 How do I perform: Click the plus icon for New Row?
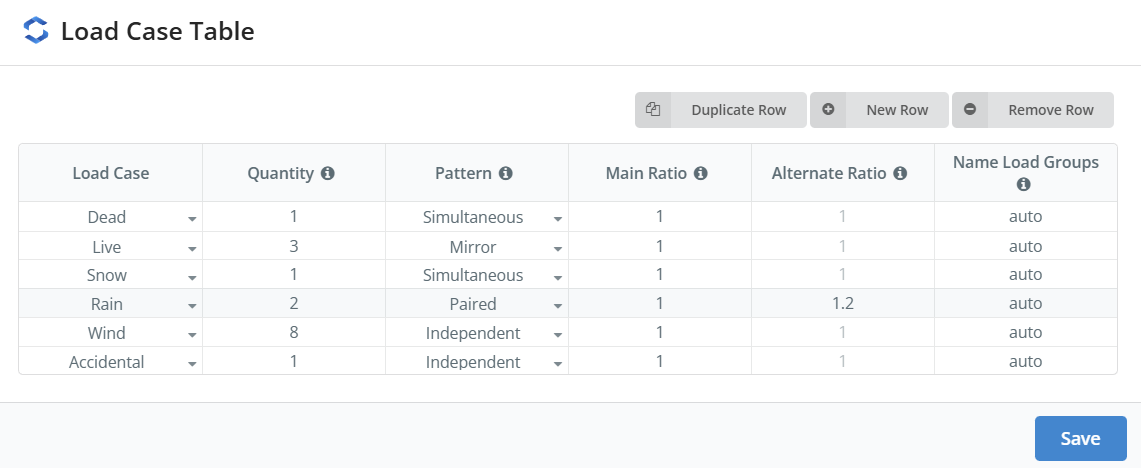tap(828, 110)
